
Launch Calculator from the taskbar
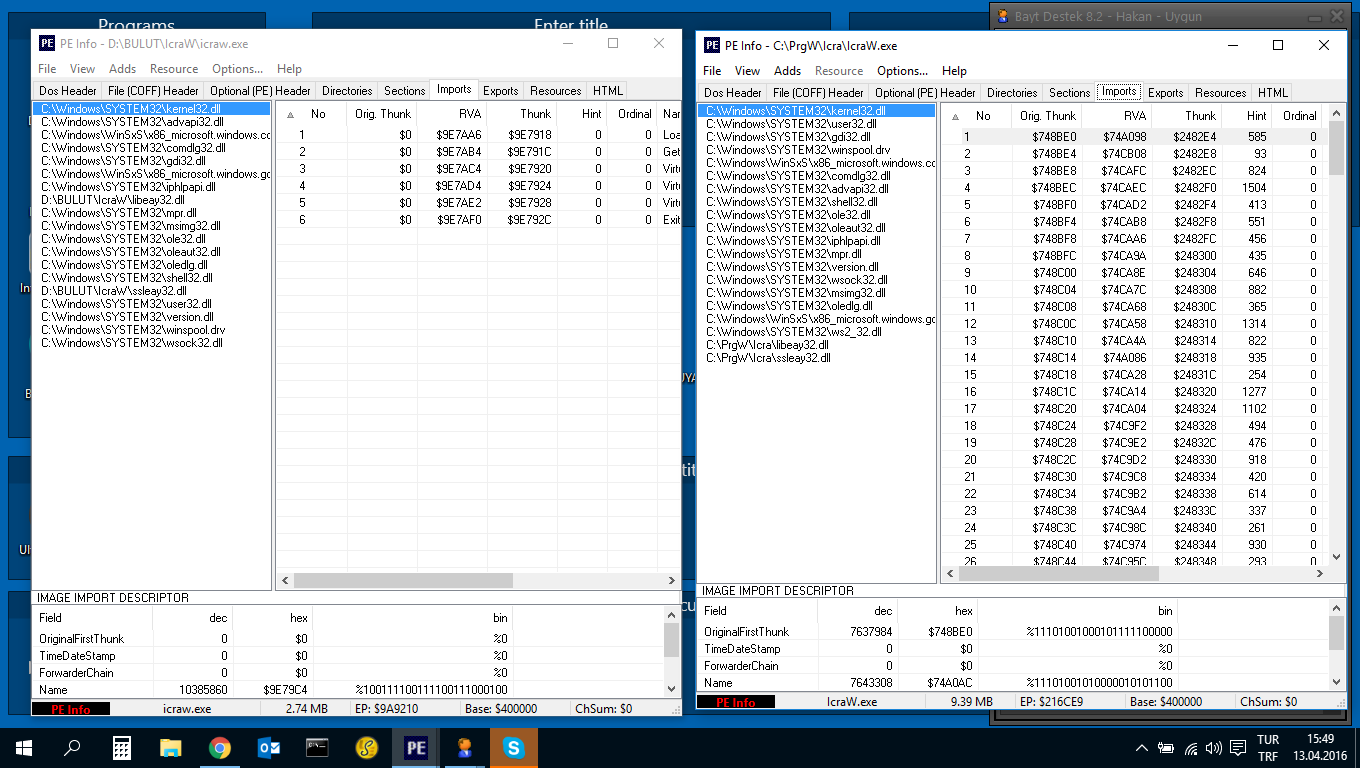point(122,748)
